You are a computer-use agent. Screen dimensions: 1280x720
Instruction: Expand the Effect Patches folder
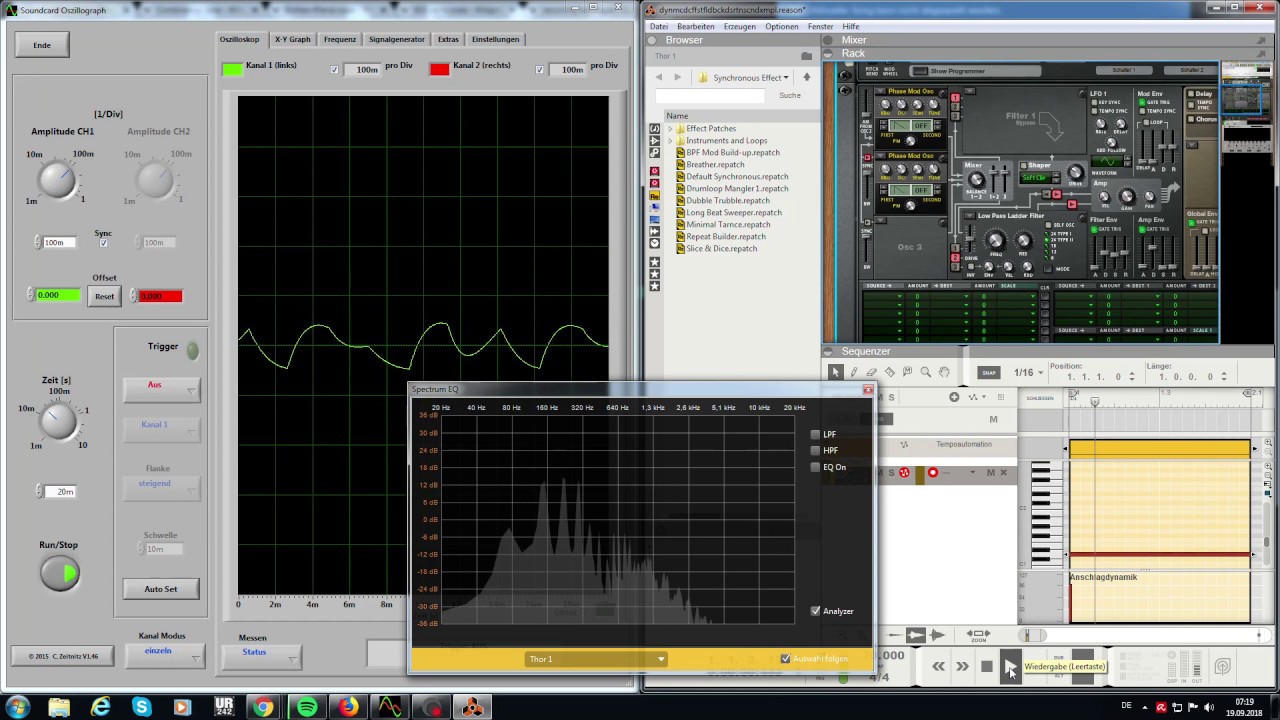(x=669, y=129)
